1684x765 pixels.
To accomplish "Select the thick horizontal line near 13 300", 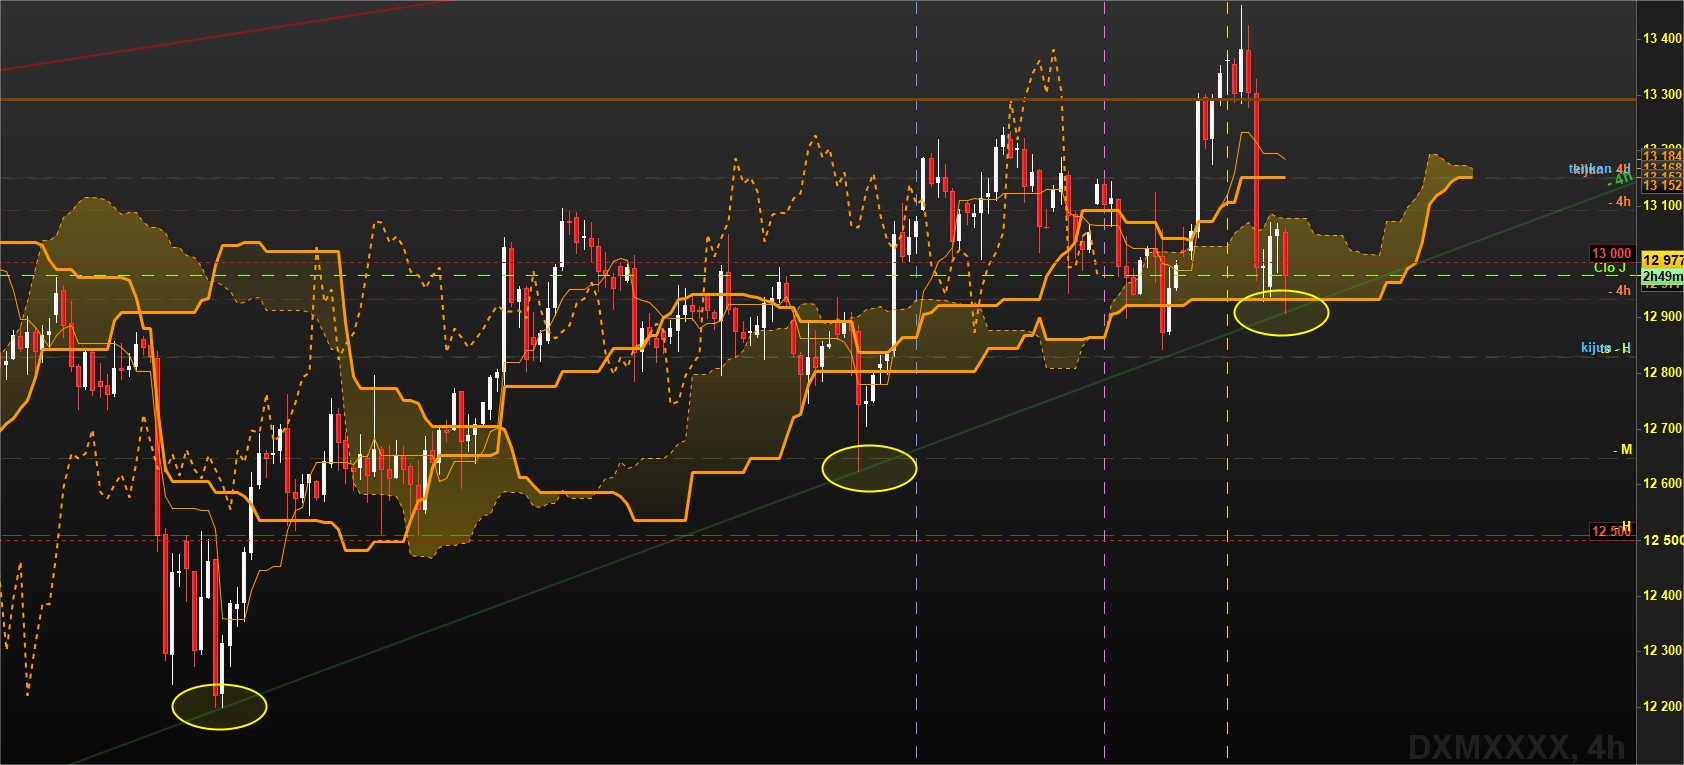I will (818, 99).
